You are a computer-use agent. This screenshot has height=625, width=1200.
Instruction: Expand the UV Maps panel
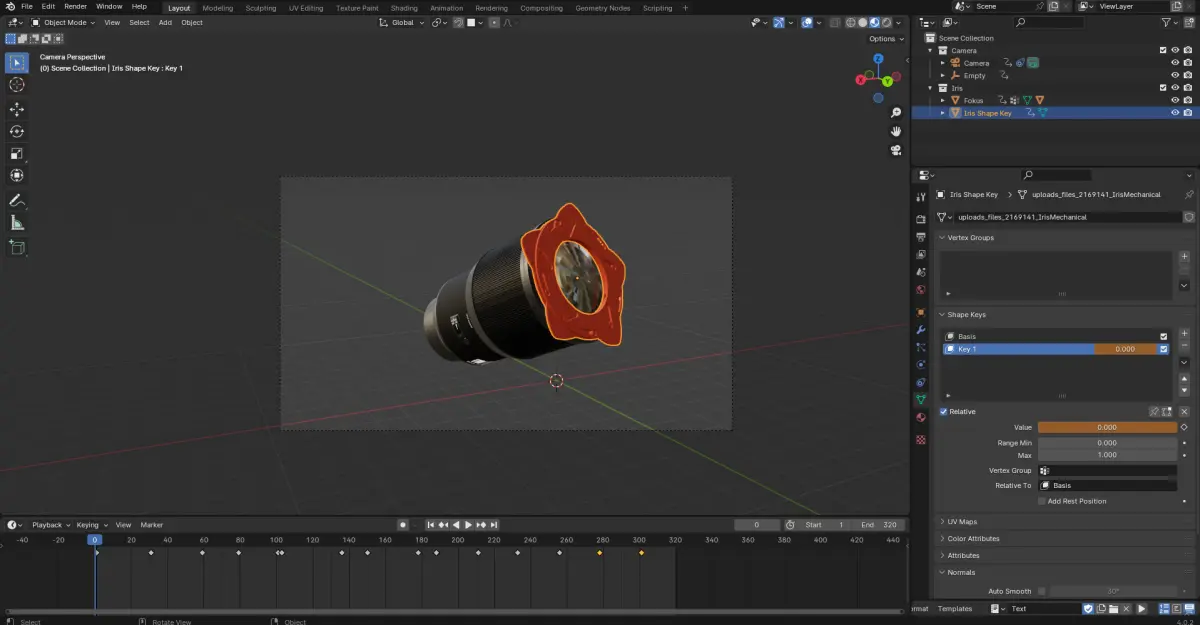(x=961, y=522)
